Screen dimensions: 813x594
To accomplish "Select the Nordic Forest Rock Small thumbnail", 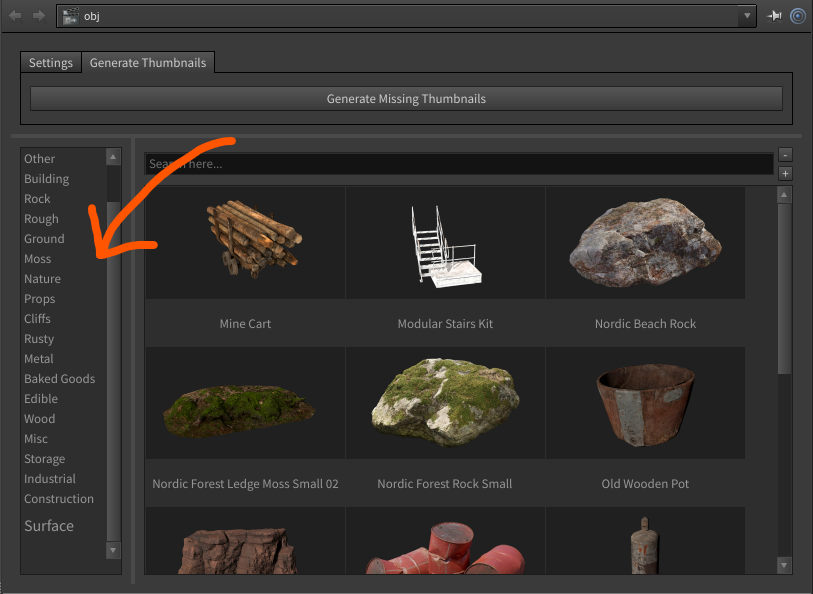I will [x=445, y=403].
